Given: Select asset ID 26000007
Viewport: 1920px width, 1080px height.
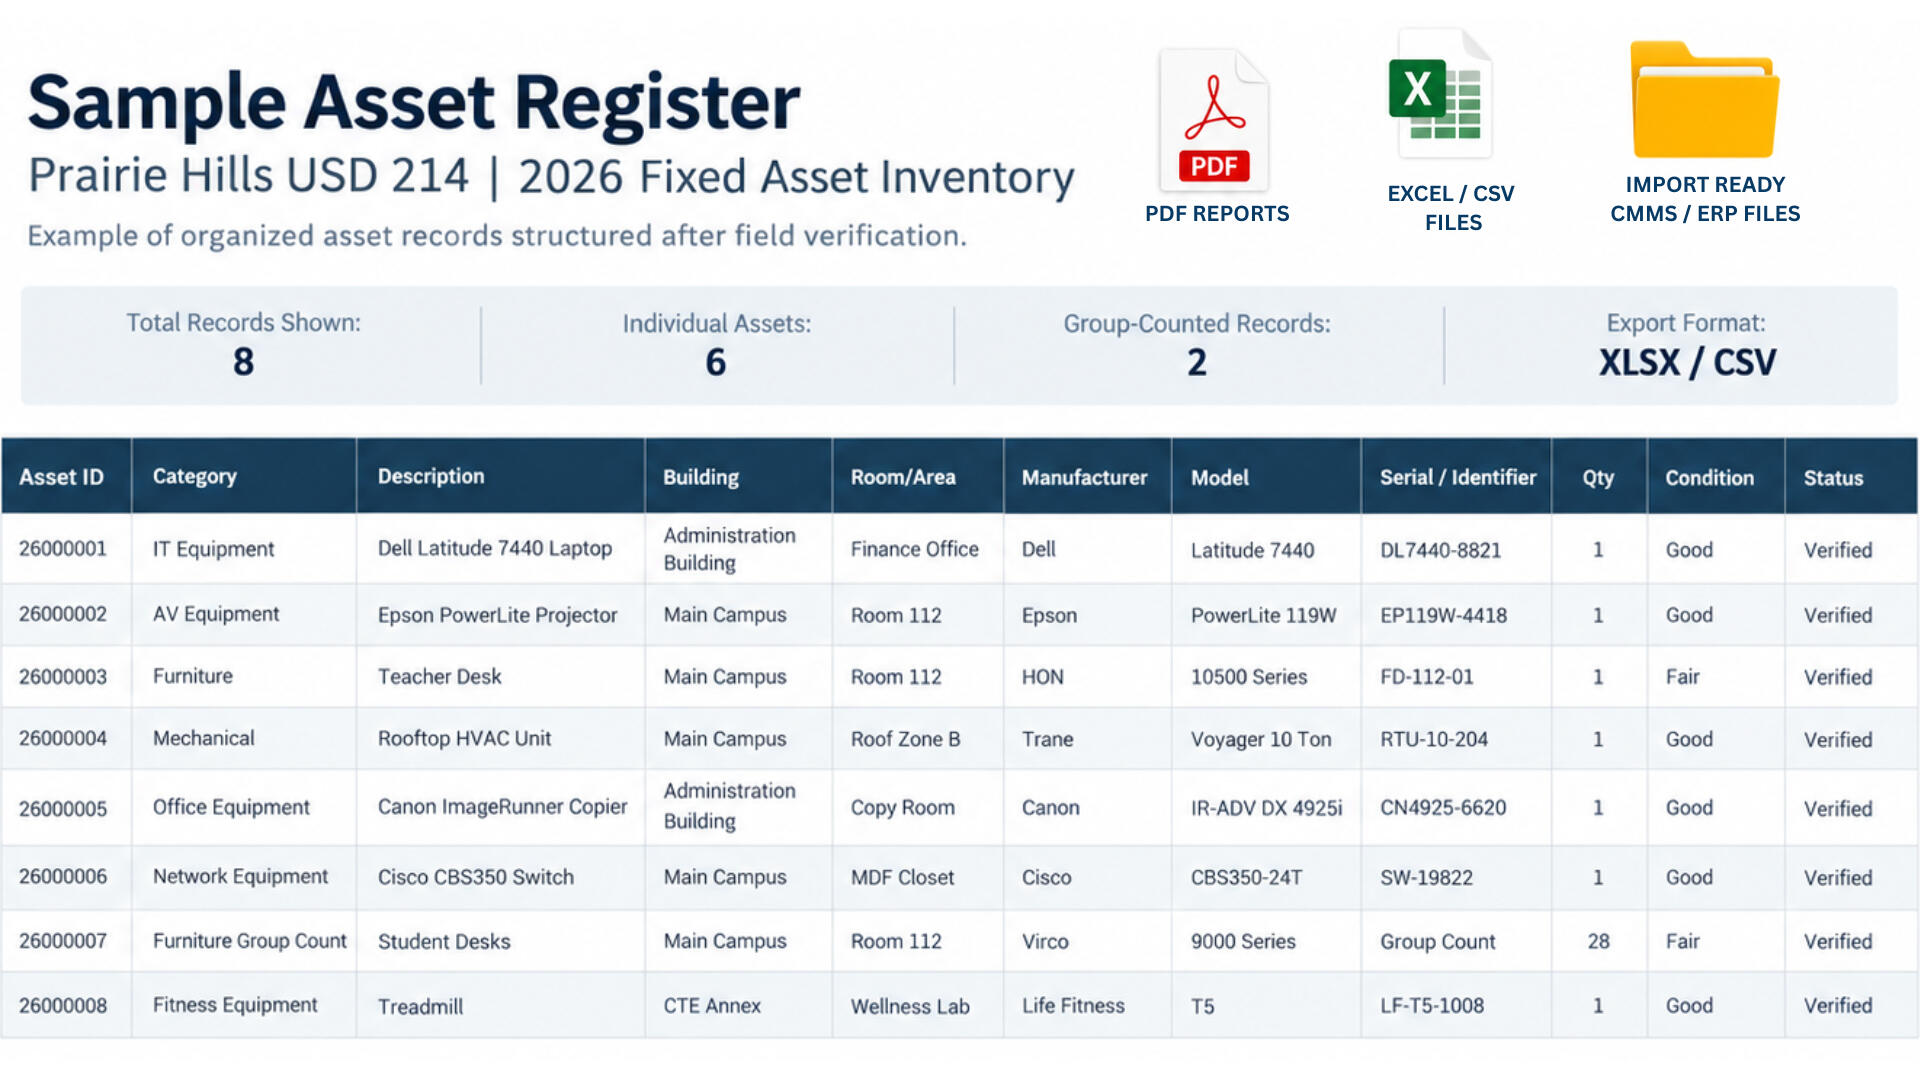Looking at the screenshot, I should [x=63, y=941].
